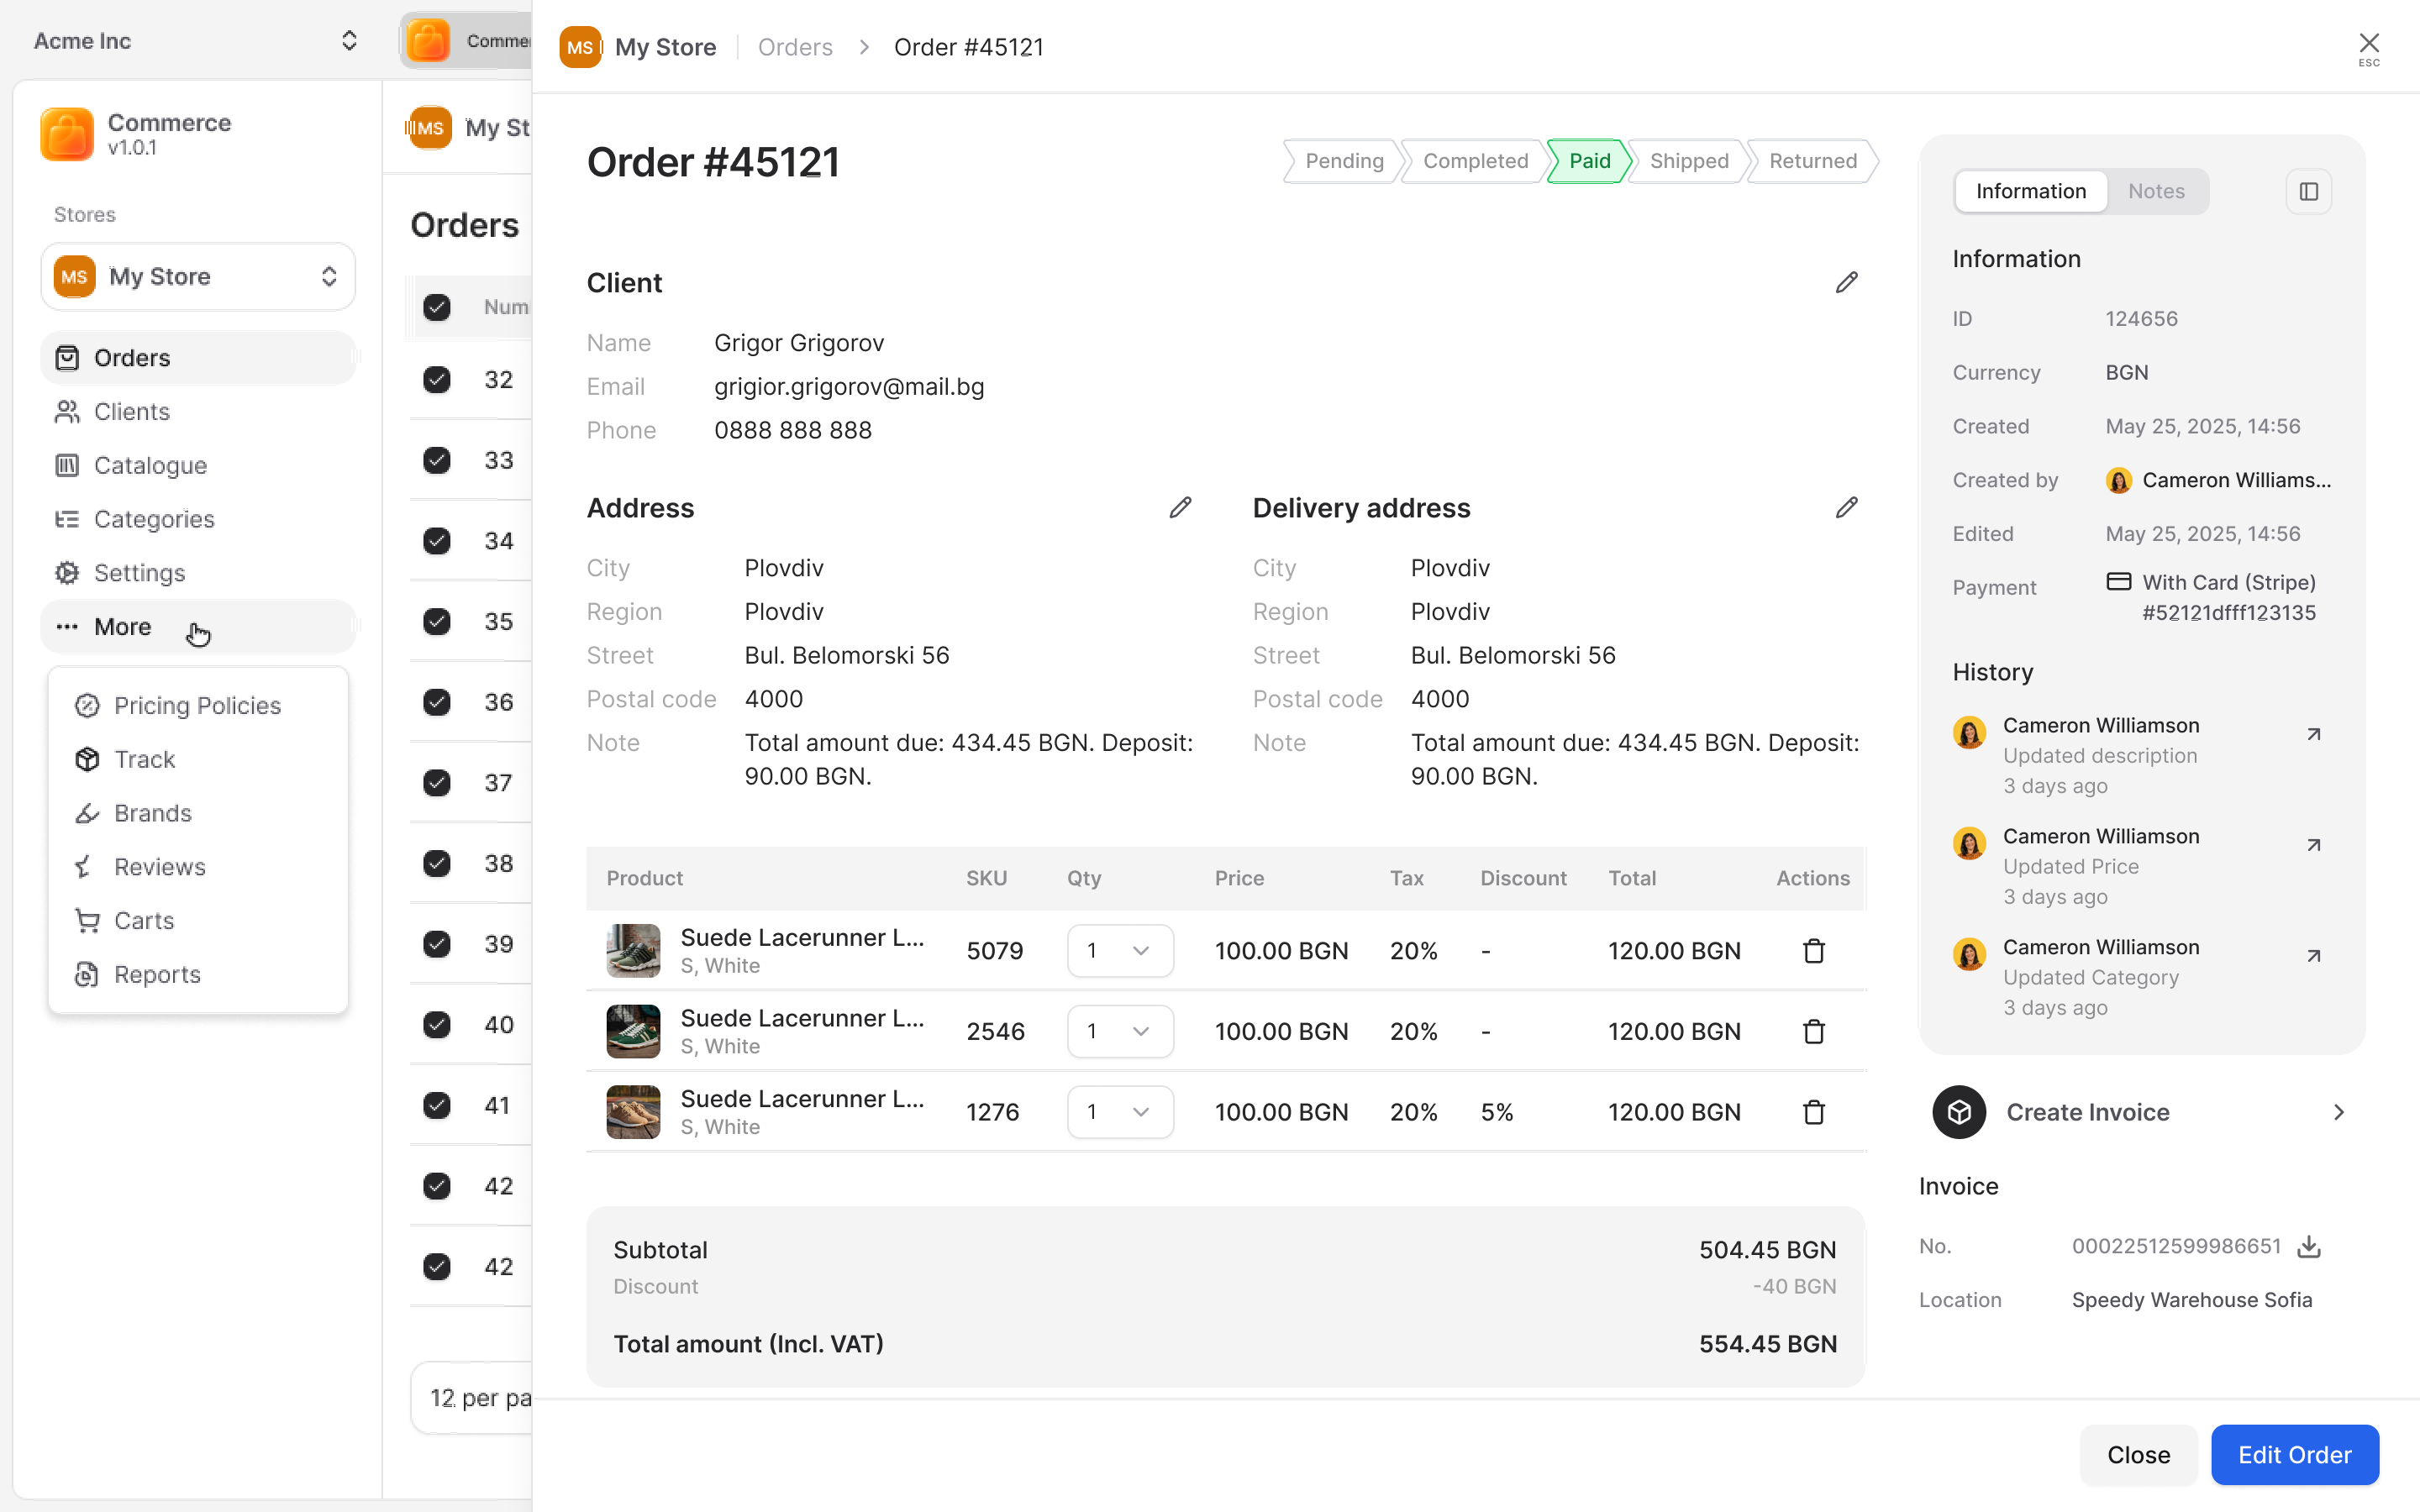Viewport: 2420px width, 1512px height.
Task: Expand the My Store selector in sidebar
Action: coord(198,277)
